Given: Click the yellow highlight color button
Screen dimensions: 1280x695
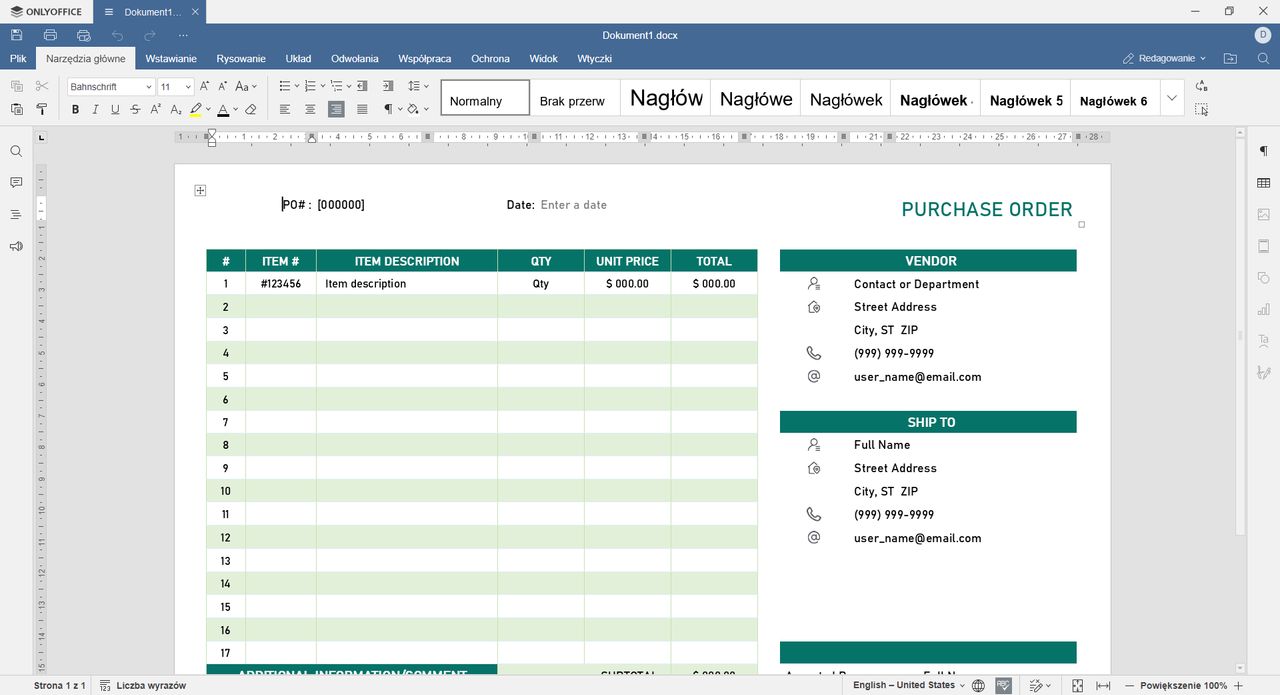Looking at the screenshot, I should (196, 110).
